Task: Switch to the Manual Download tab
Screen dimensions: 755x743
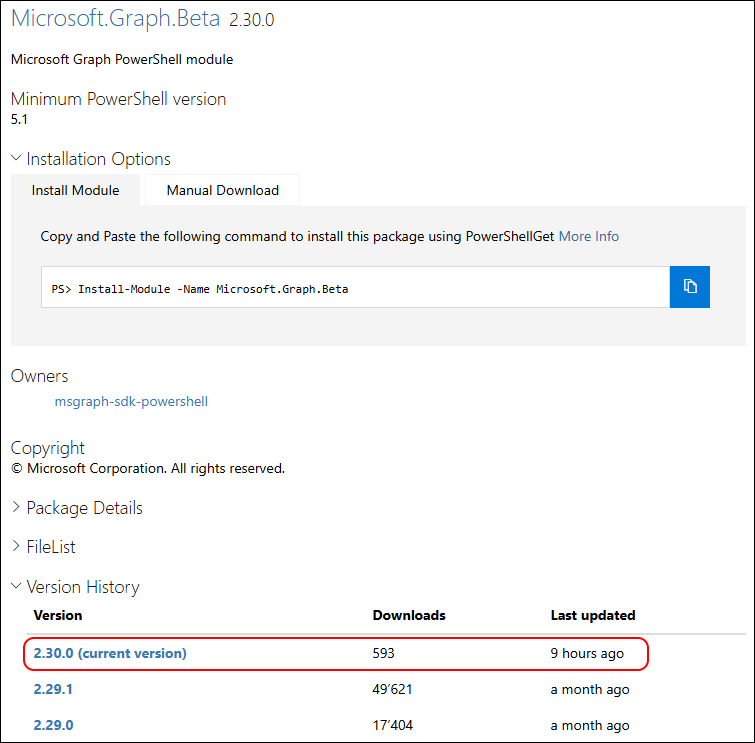Action: (222, 190)
